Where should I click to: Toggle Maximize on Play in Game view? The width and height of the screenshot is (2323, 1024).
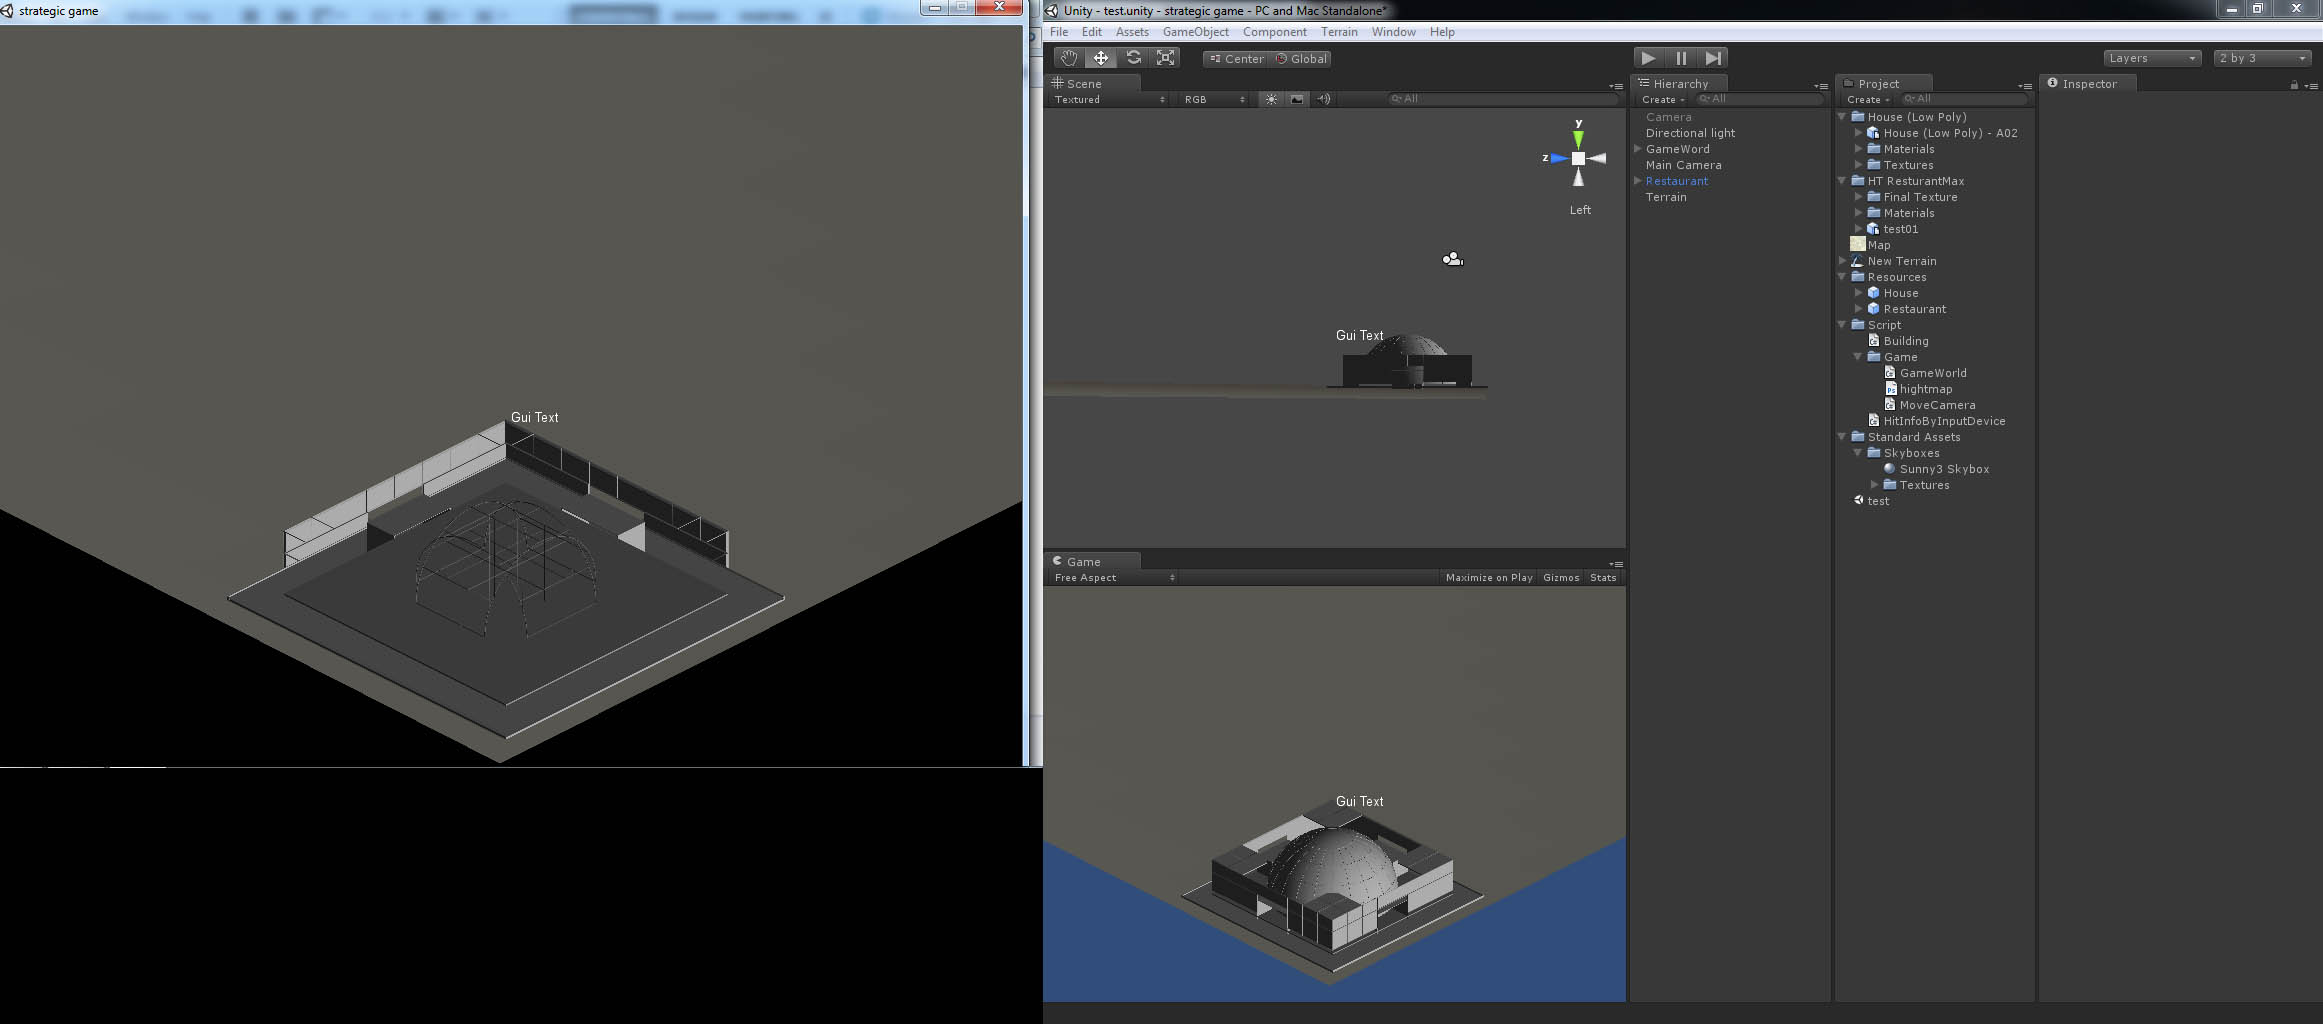(x=1489, y=577)
